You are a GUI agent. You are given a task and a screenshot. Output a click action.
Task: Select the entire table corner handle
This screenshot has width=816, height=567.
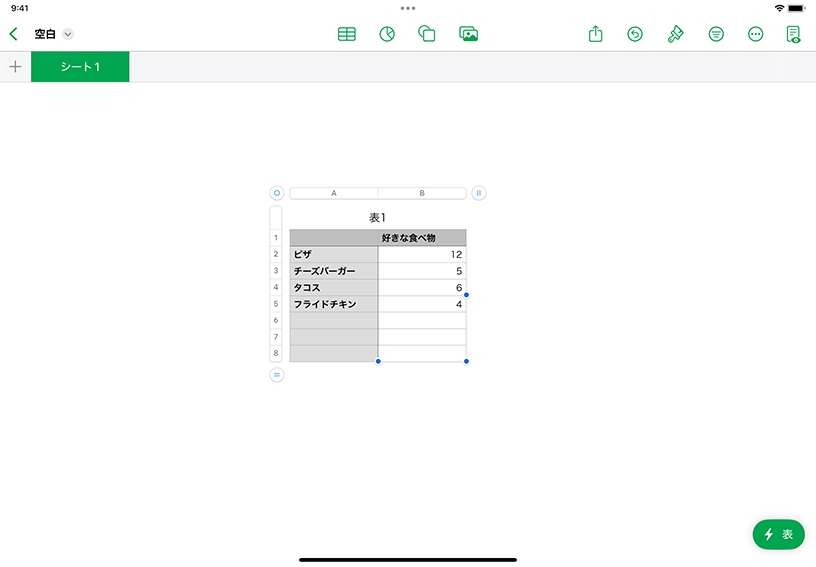(x=277, y=193)
